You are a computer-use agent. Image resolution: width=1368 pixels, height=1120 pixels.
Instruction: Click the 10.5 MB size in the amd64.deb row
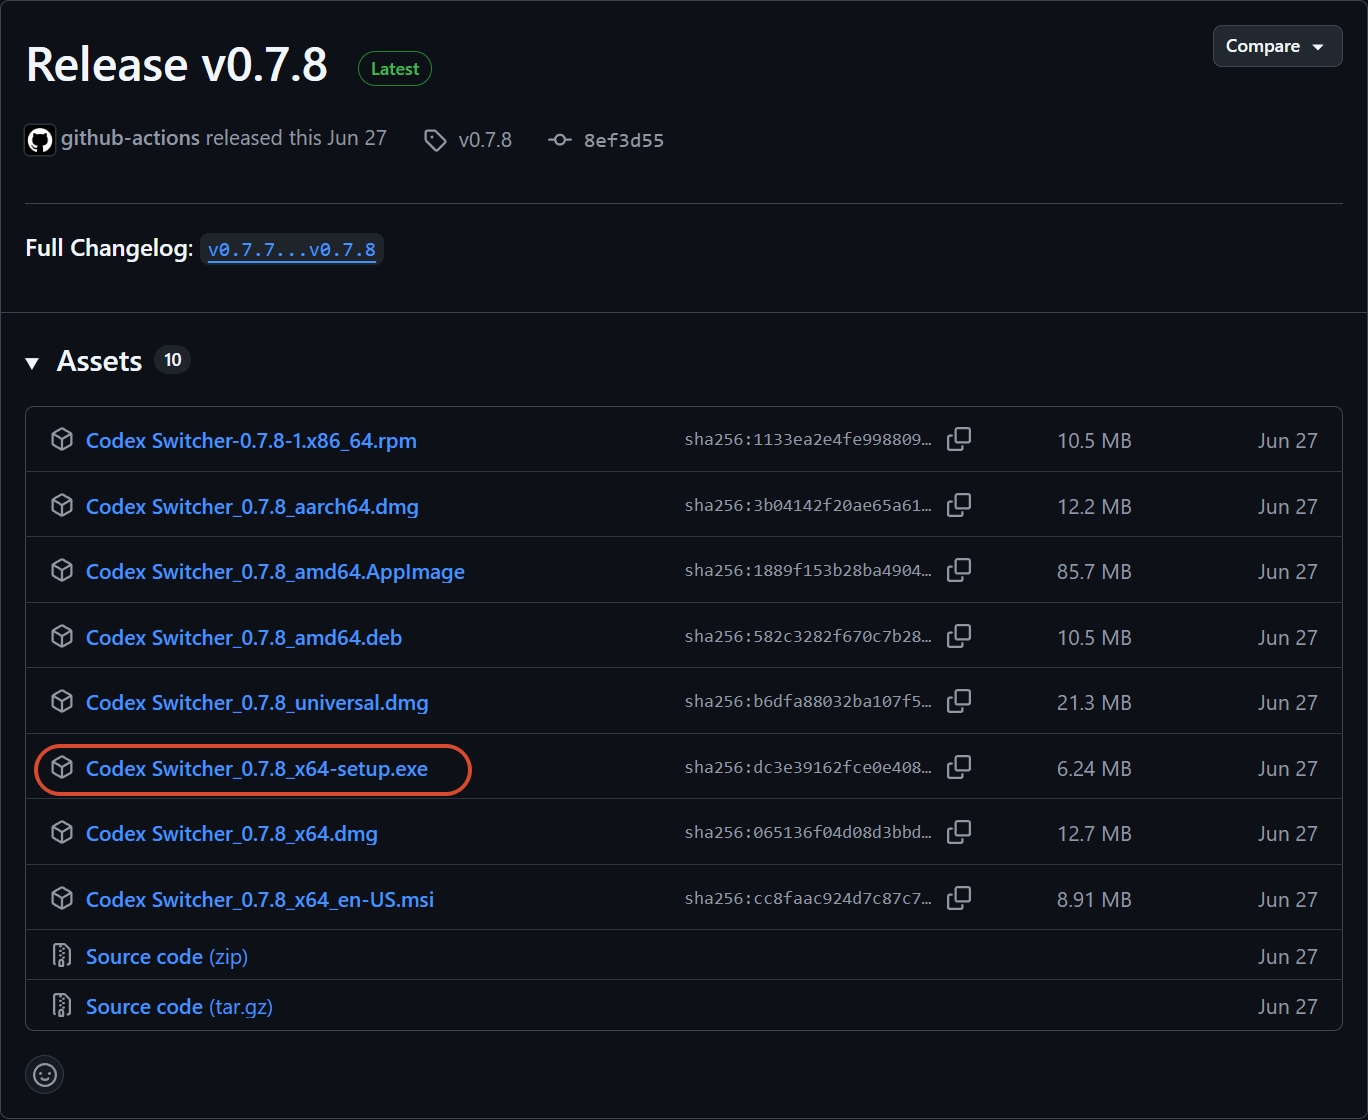tap(1094, 638)
